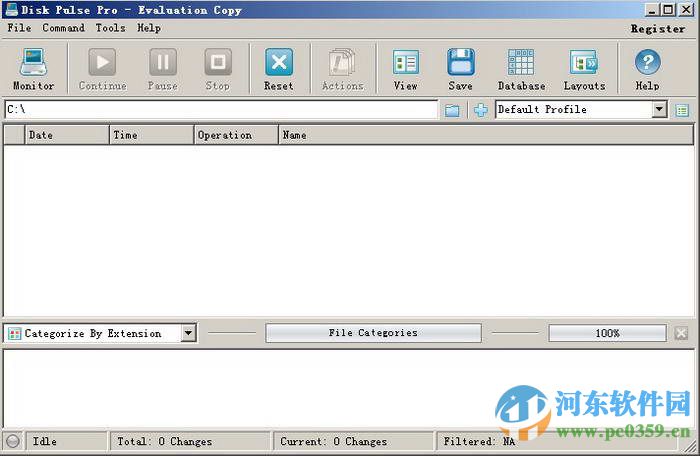Click the status circle icon beside Idle
The height and width of the screenshot is (456, 700).
(x=13, y=441)
